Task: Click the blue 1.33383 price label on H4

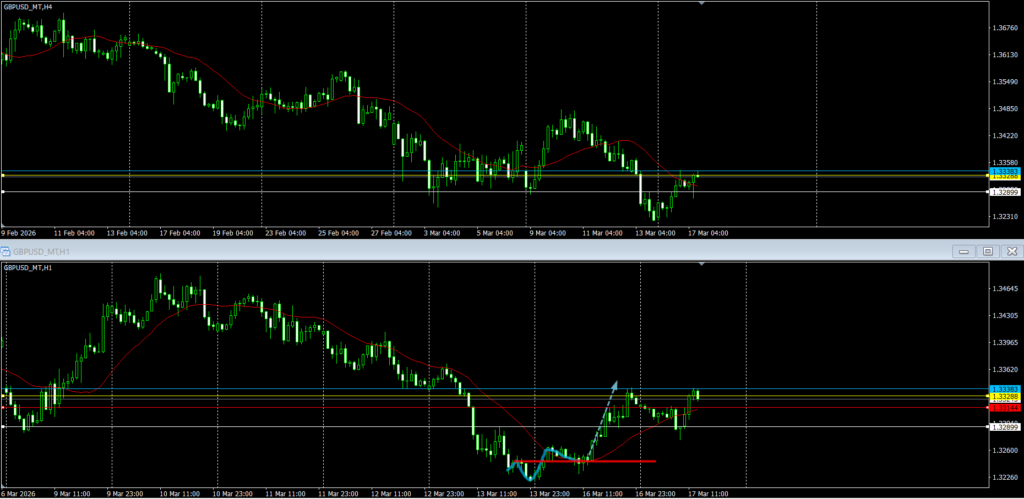Action: click(x=1003, y=171)
